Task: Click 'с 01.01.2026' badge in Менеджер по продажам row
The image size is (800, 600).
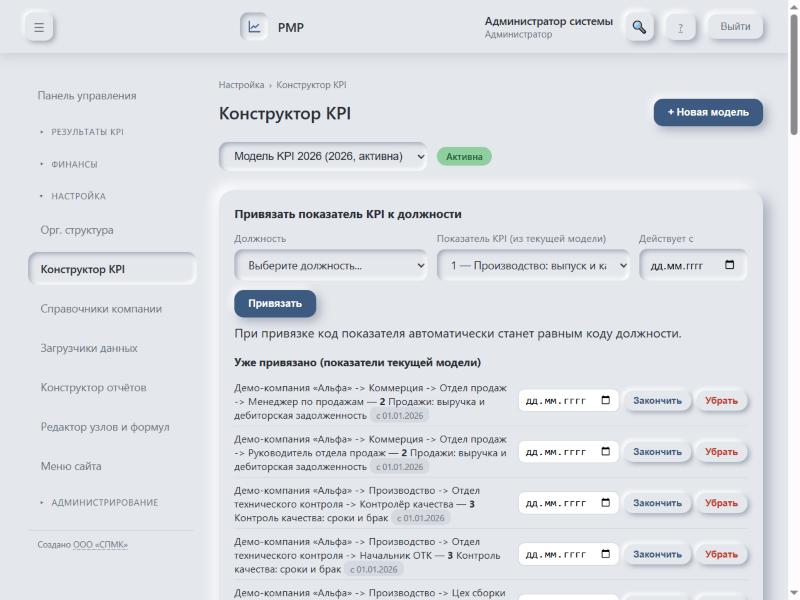Action: click(399, 415)
